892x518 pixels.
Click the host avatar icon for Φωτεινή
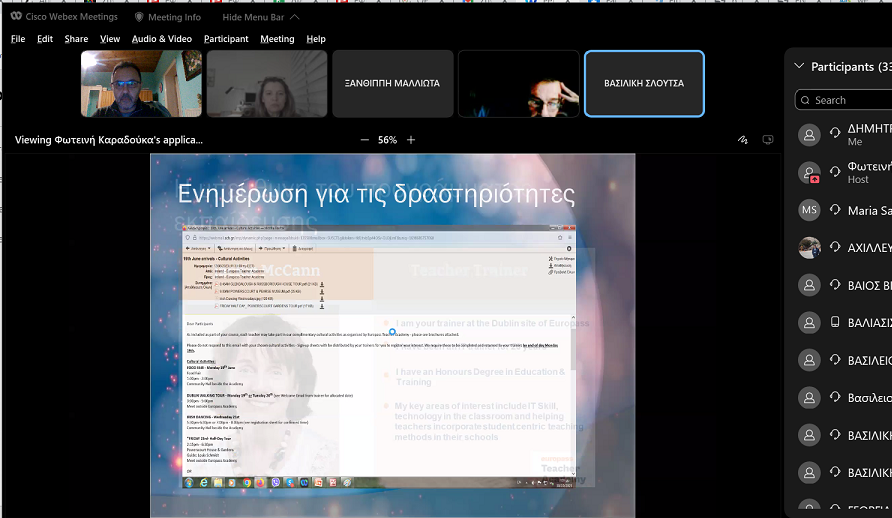(810, 172)
